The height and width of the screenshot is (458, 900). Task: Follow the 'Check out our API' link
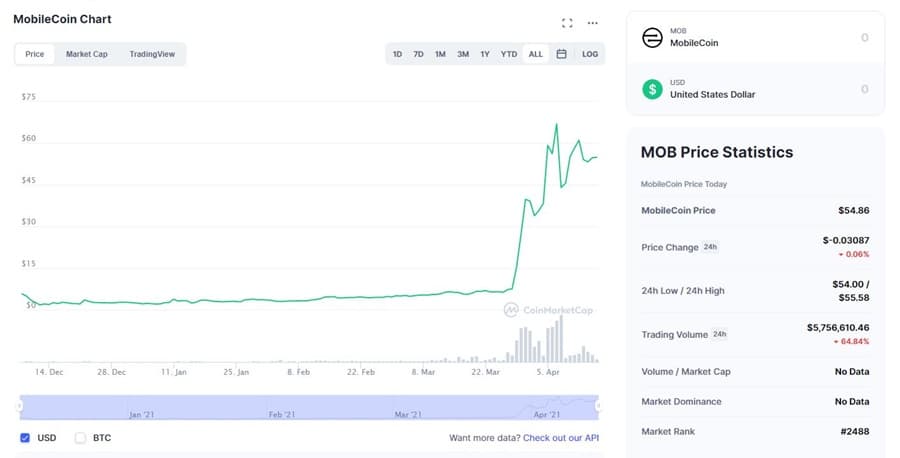pyautogui.click(x=560, y=438)
